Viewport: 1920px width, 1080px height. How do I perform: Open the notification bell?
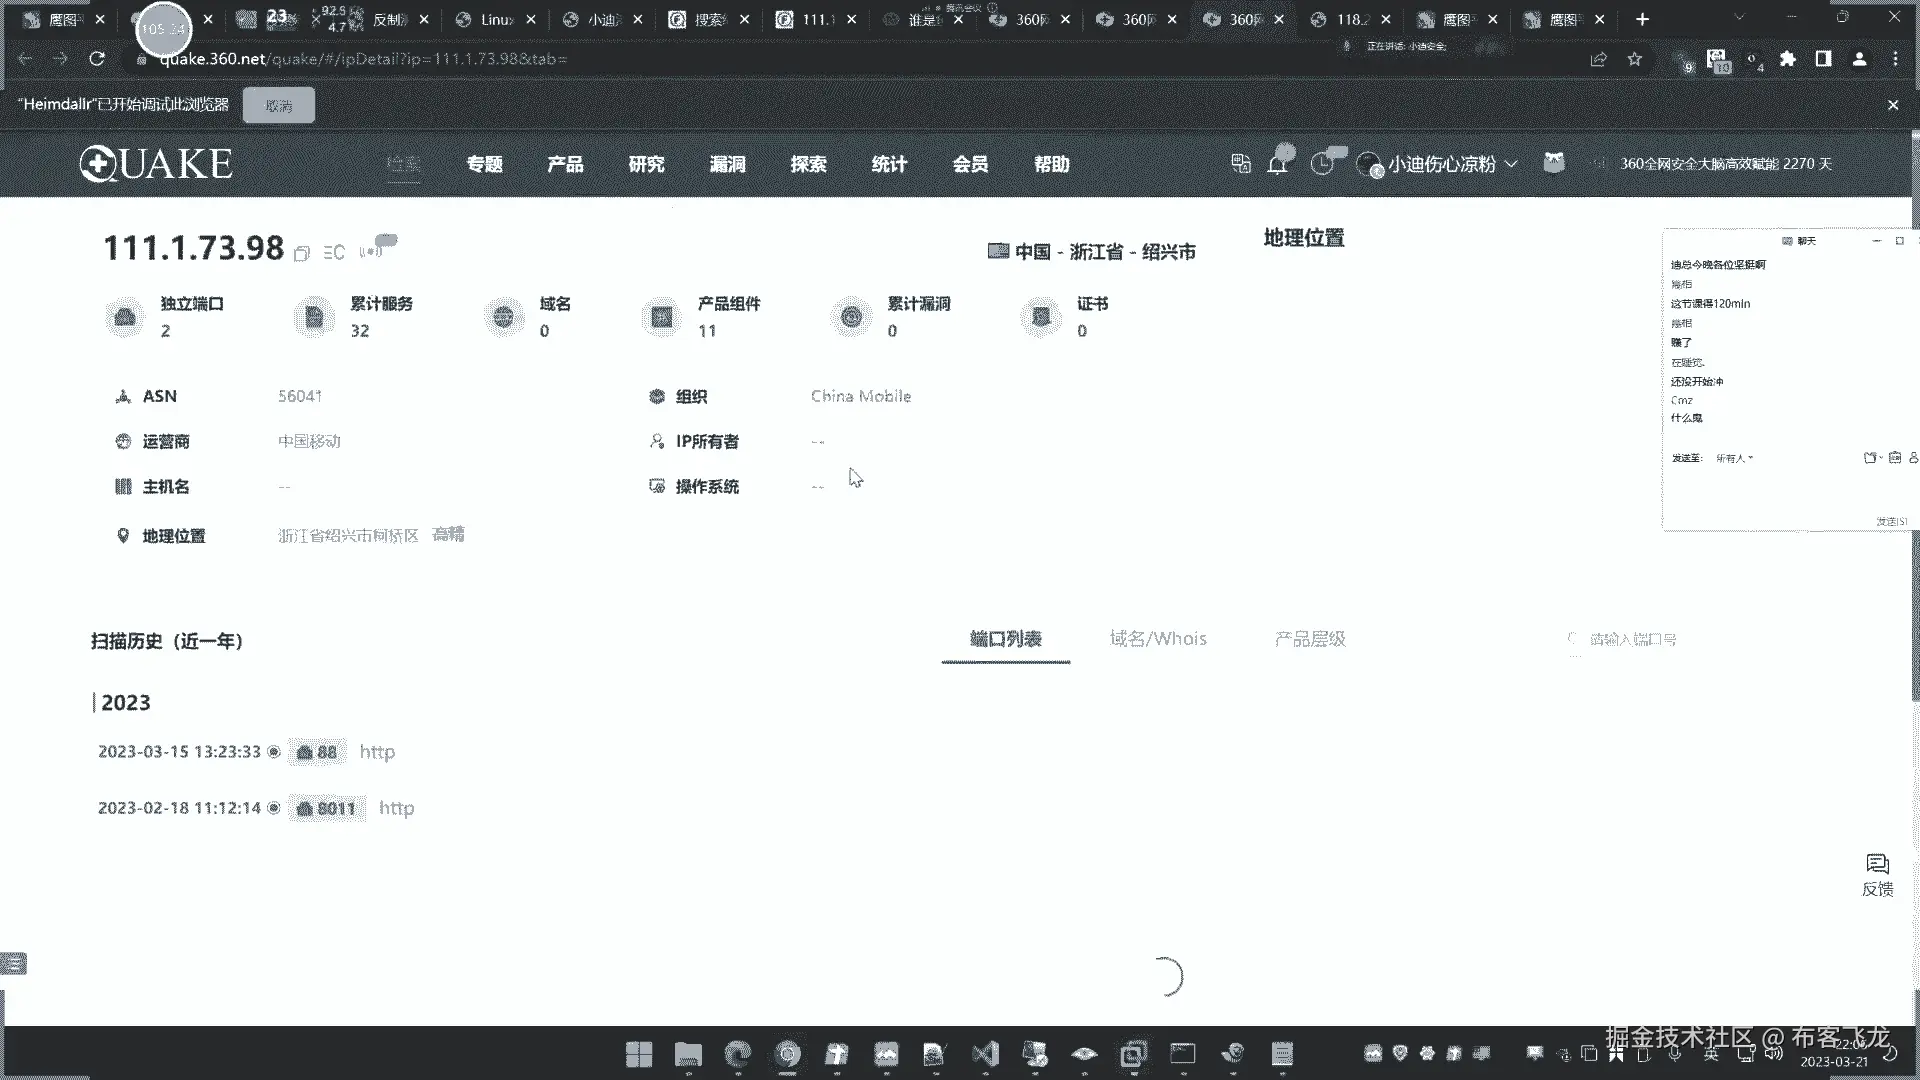(1277, 165)
